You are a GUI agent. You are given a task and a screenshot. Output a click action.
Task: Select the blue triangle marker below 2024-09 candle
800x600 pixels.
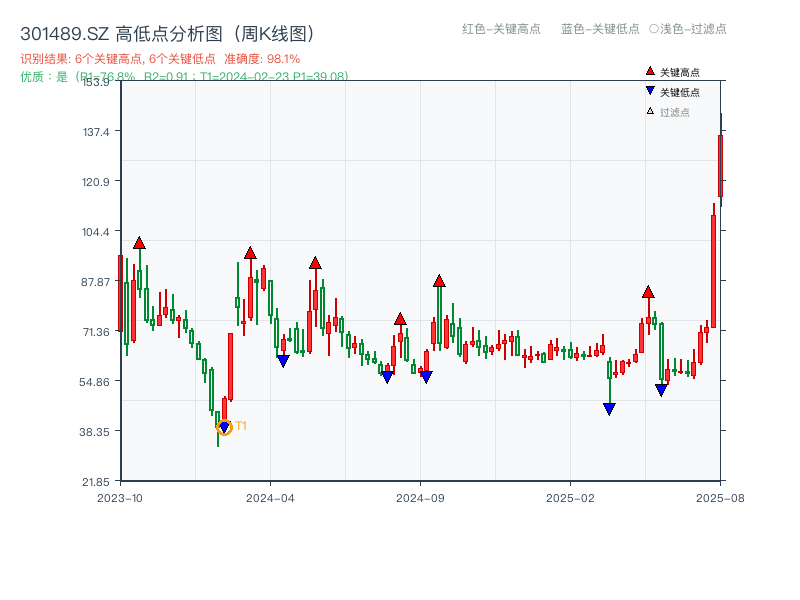pos(428,375)
